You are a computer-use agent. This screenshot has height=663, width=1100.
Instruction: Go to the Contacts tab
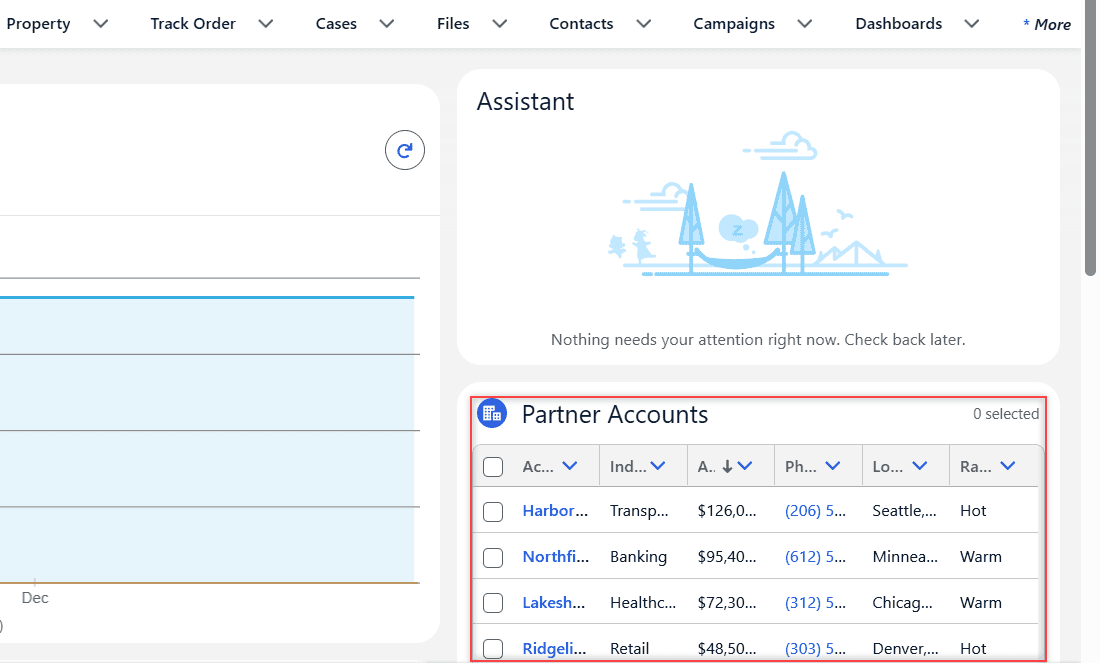(x=581, y=24)
